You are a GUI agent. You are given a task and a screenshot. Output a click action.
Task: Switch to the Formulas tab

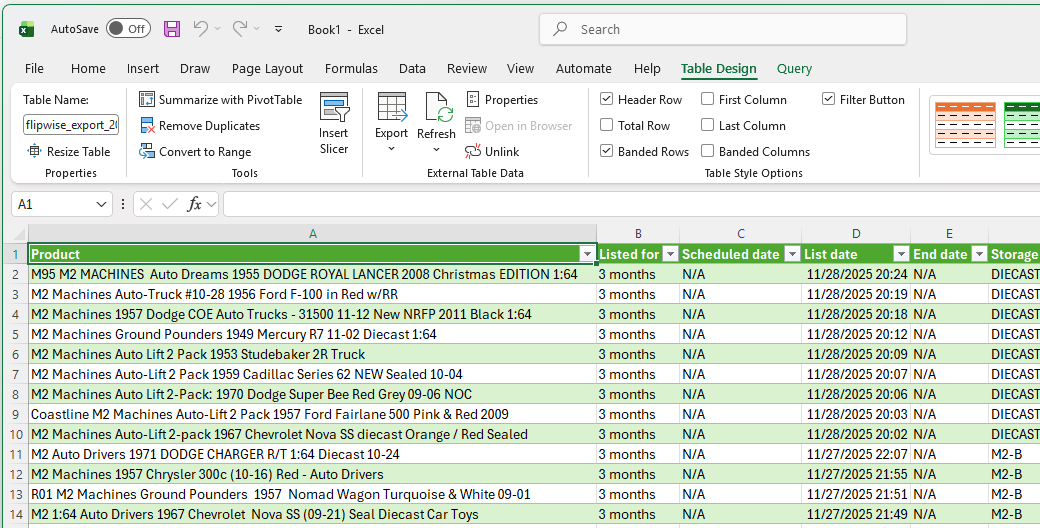tap(351, 69)
